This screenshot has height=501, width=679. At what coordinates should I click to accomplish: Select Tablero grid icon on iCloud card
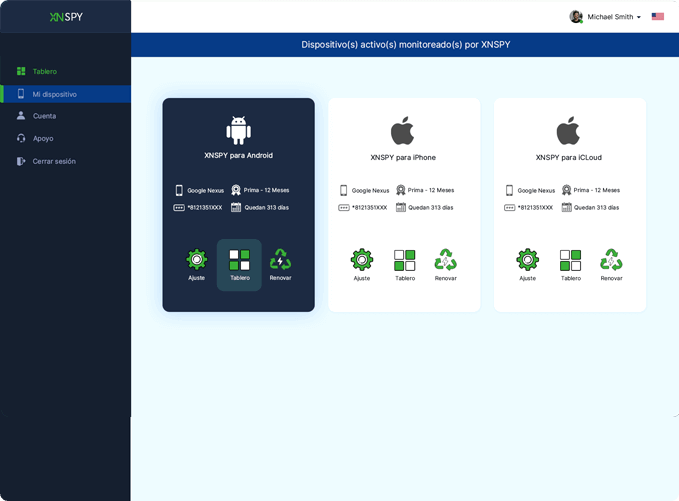pos(570,260)
